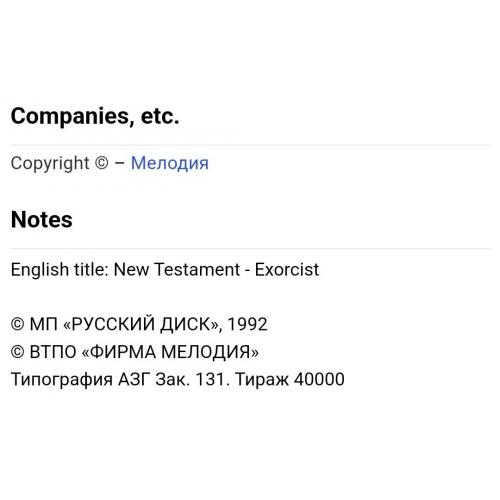Click the copyright symbol before МП
This screenshot has height=500, width=500.
[x=17, y=324]
